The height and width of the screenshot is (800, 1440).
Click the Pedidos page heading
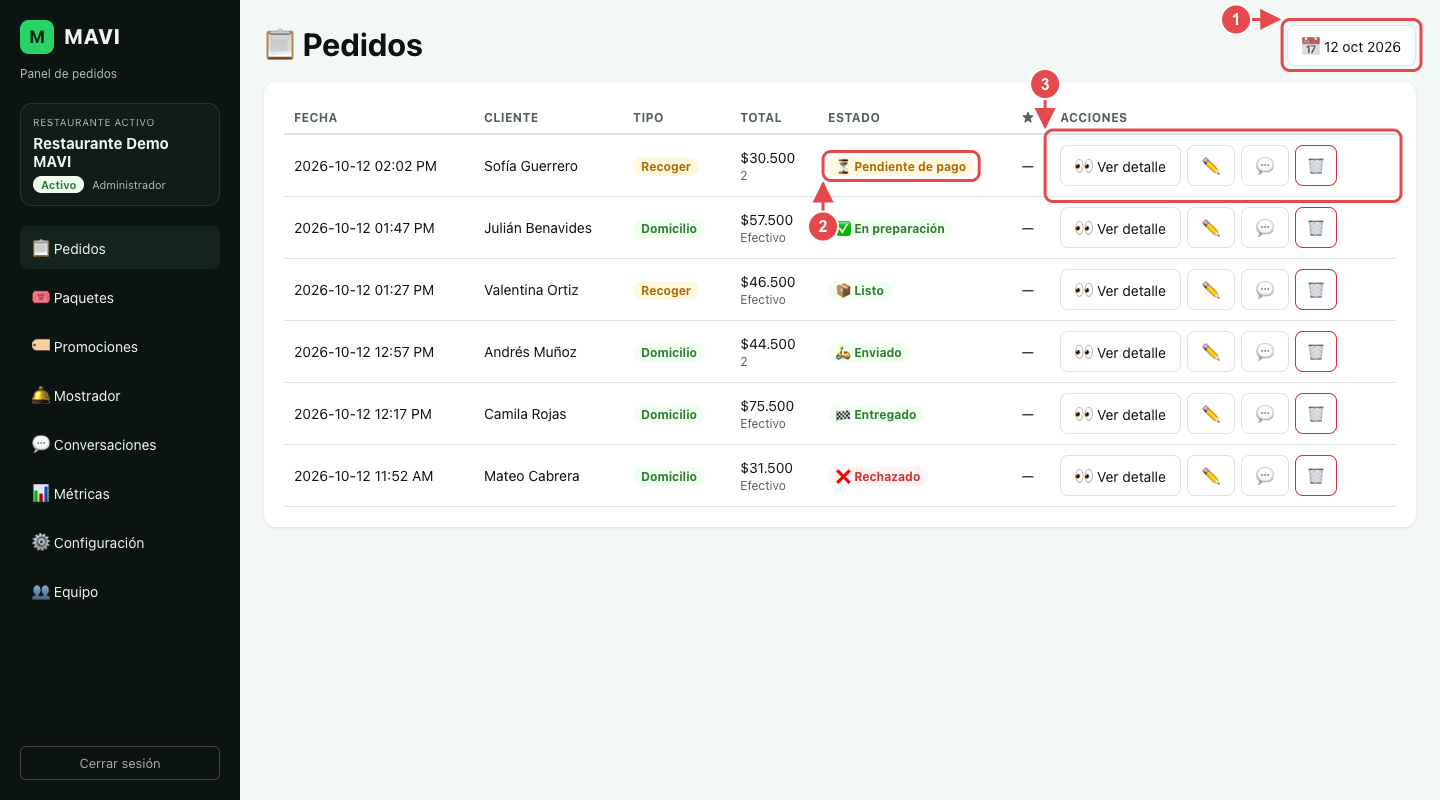coord(343,44)
